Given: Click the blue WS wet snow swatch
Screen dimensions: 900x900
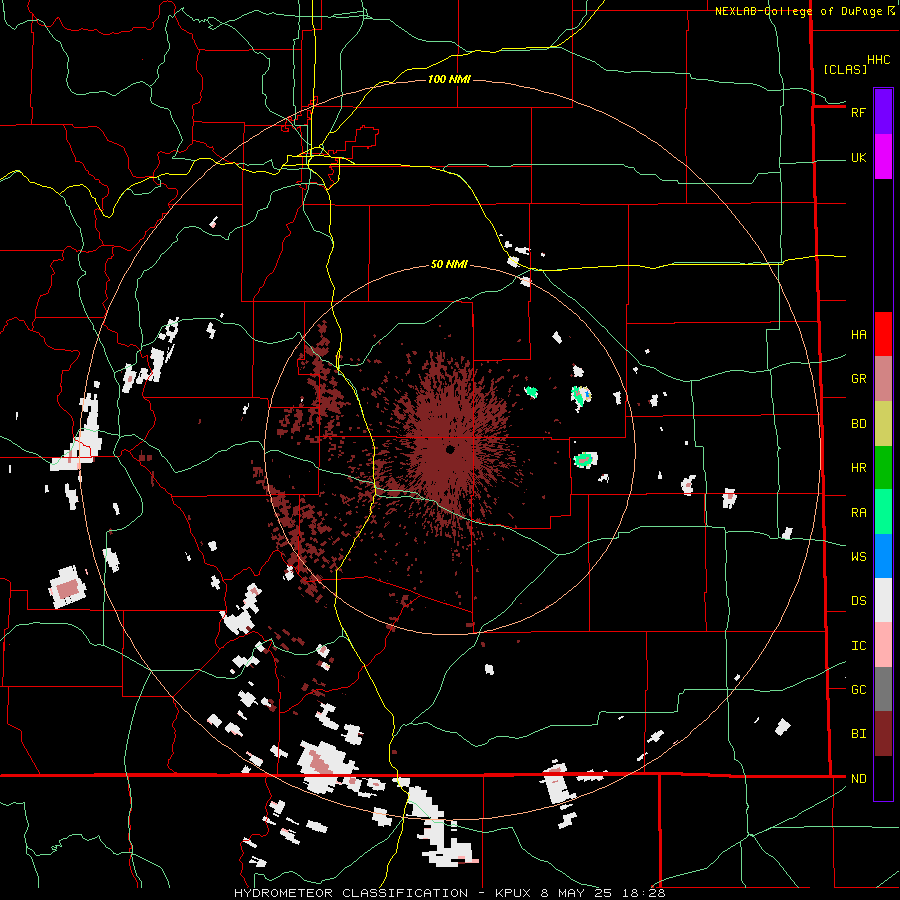Looking at the screenshot, I should pos(883,556).
